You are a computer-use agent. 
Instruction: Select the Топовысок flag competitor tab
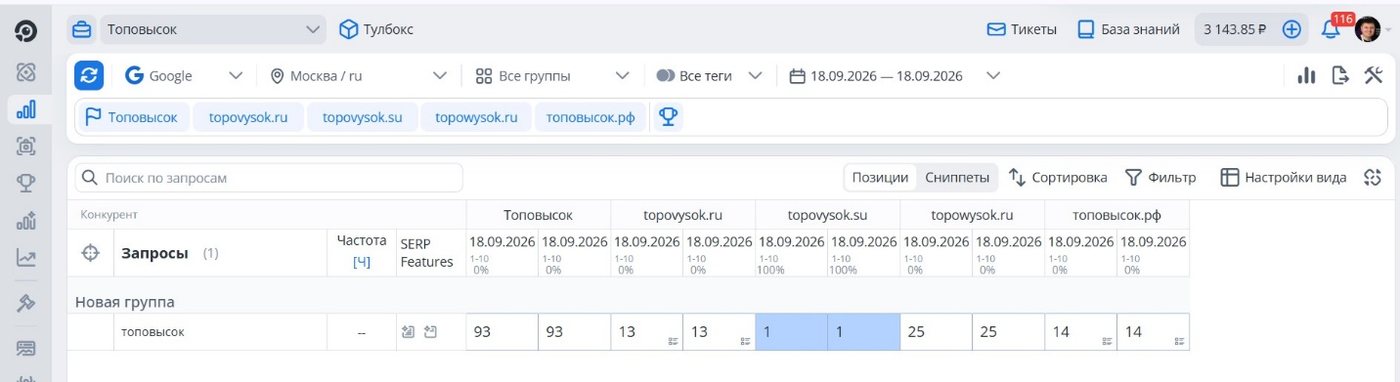pyautogui.click(x=133, y=117)
